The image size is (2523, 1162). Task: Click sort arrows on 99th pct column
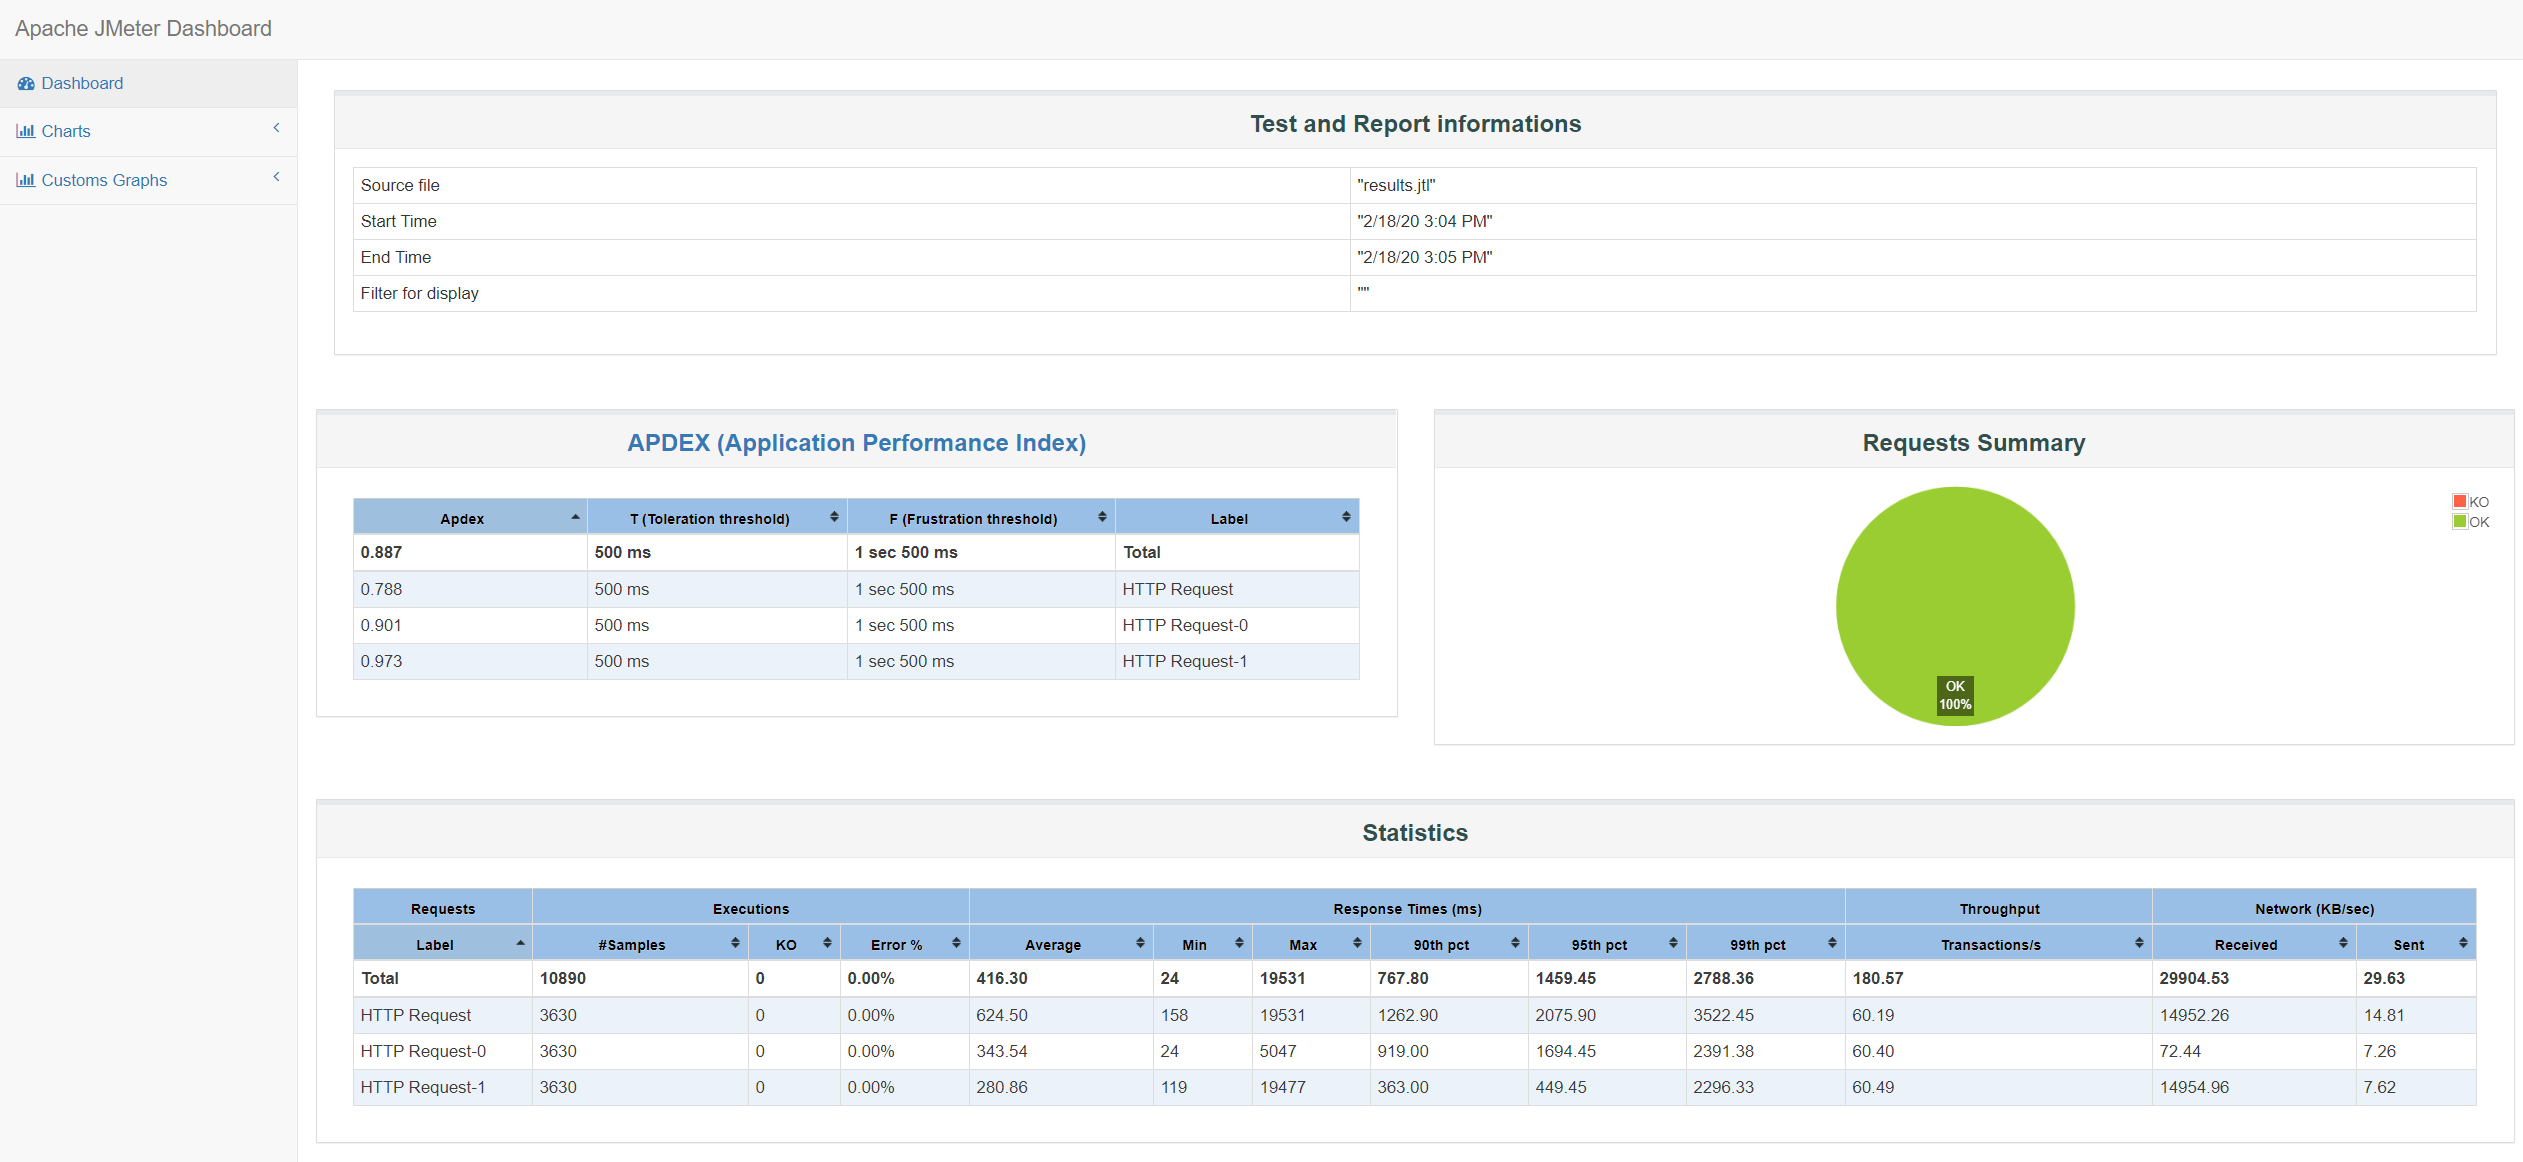(1832, 943)
